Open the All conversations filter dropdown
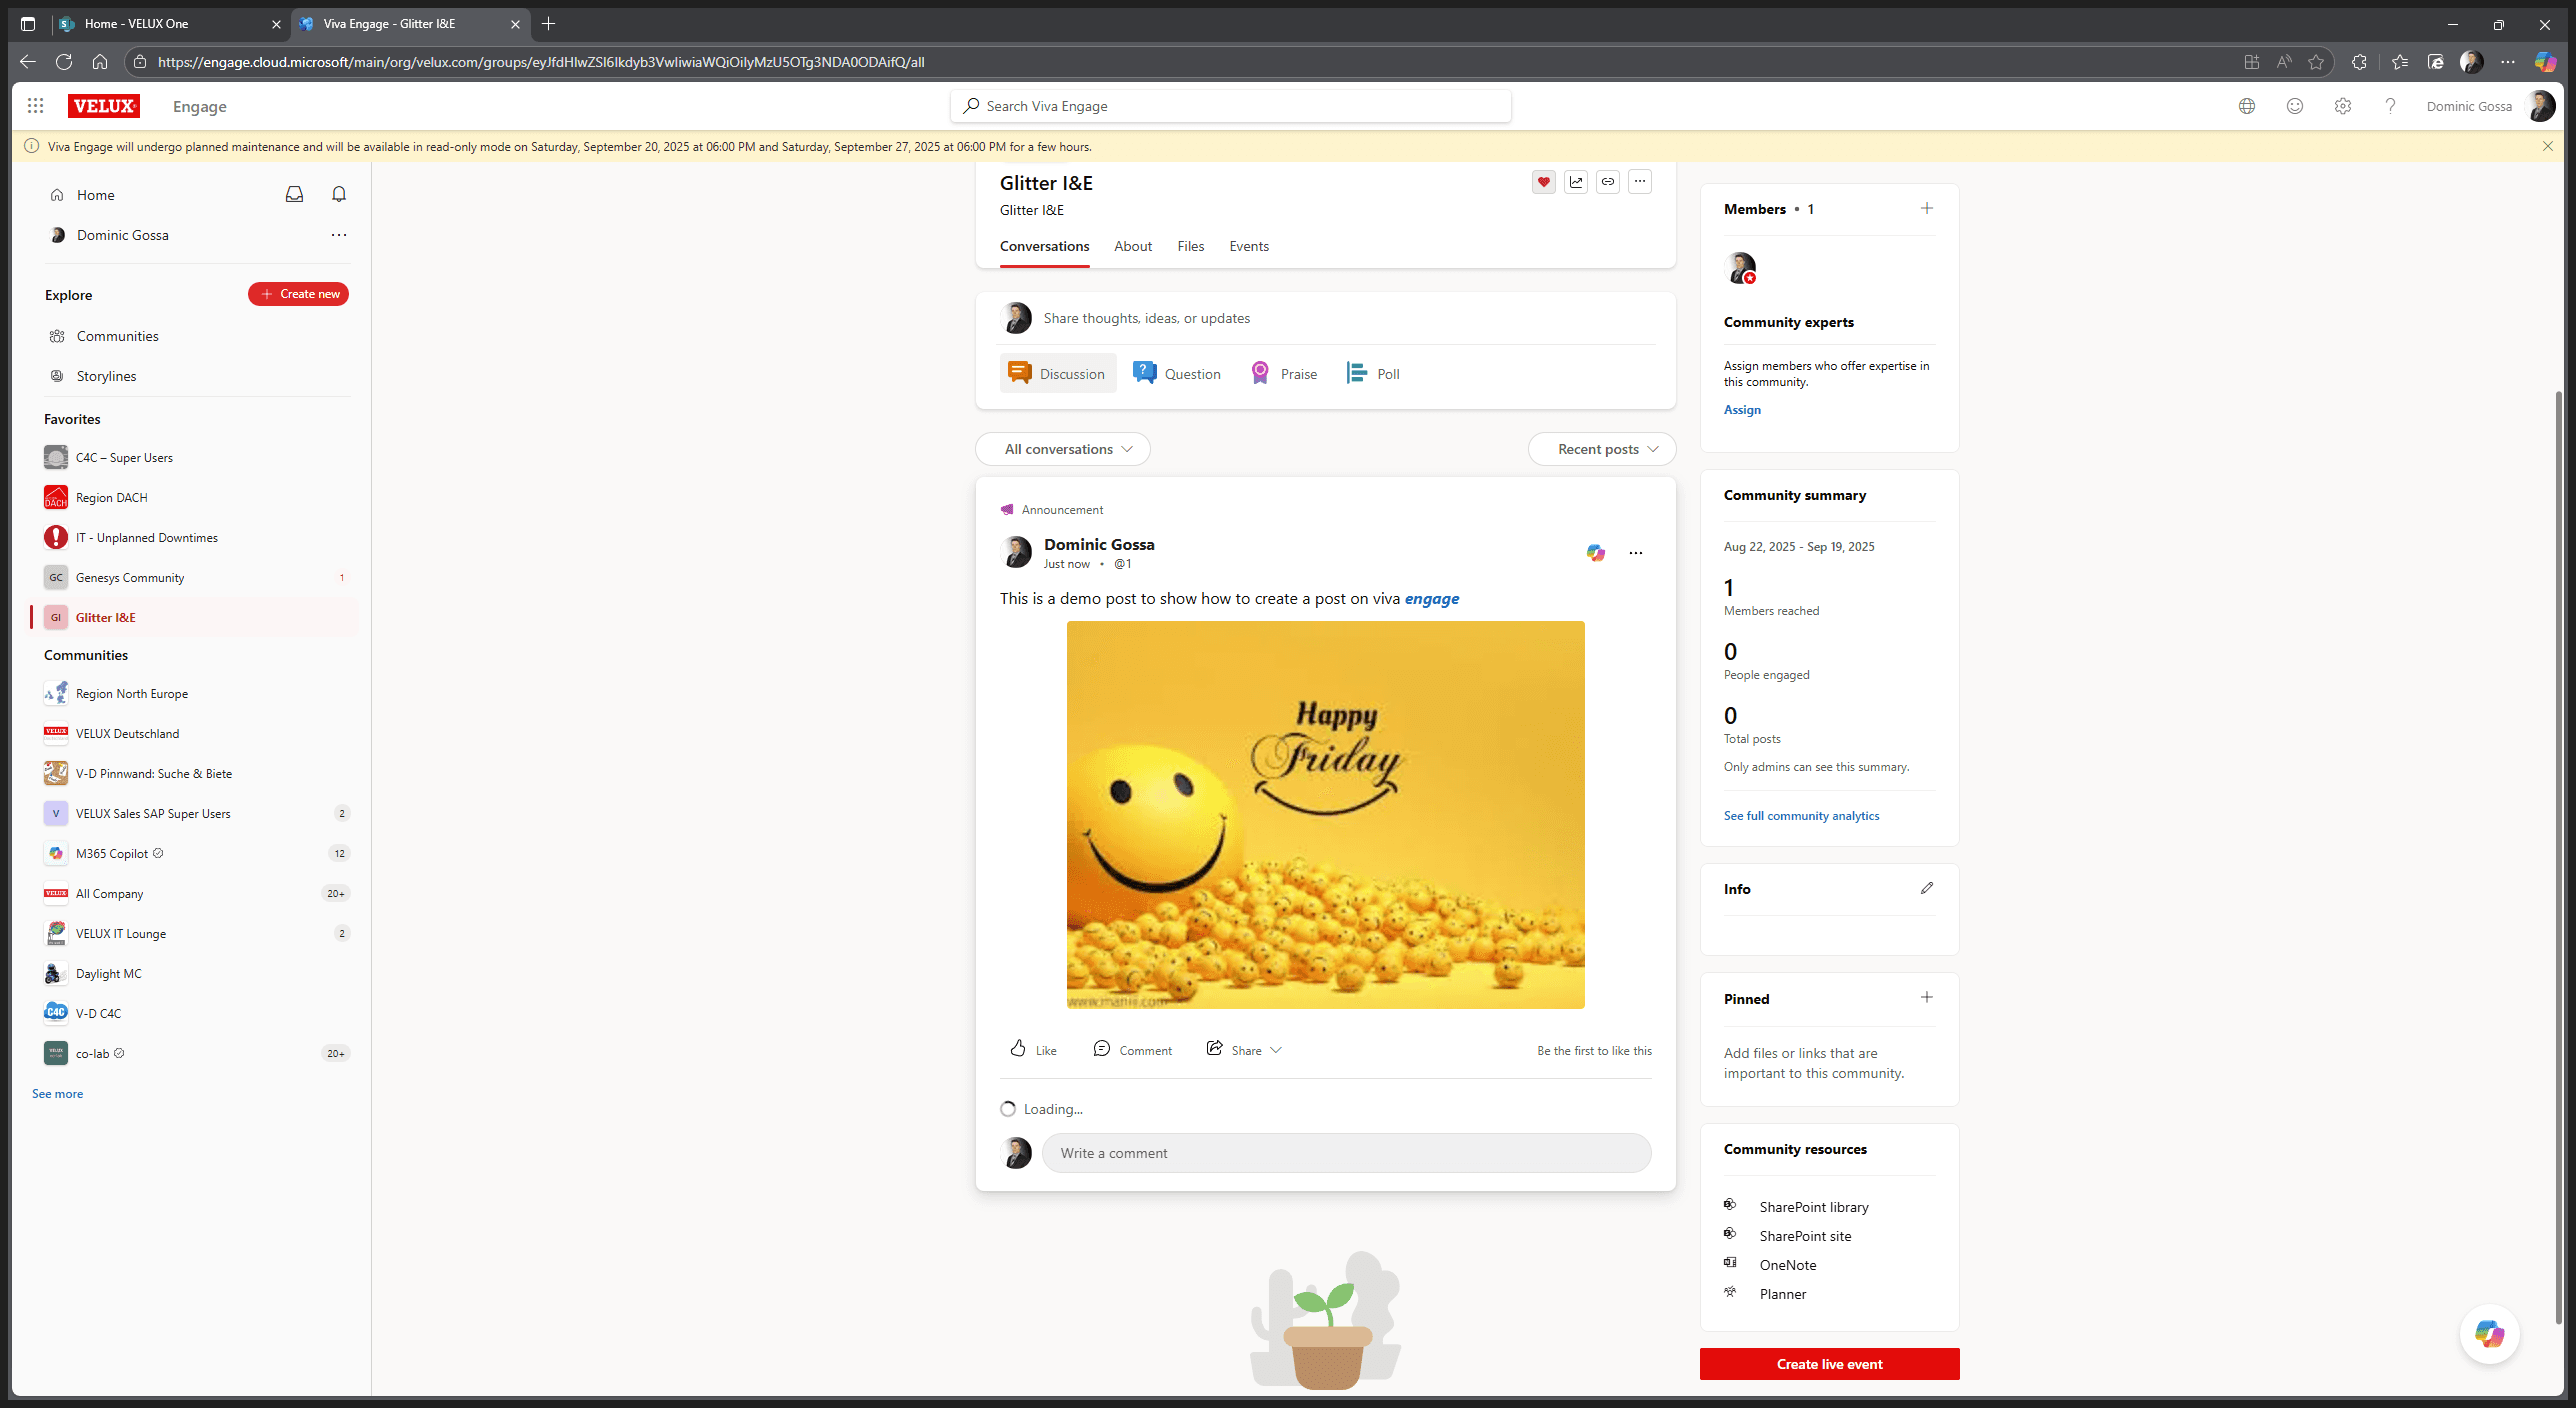Screen dimensions: 2576x1408 pyautogui.click(x=1063, y=449)
